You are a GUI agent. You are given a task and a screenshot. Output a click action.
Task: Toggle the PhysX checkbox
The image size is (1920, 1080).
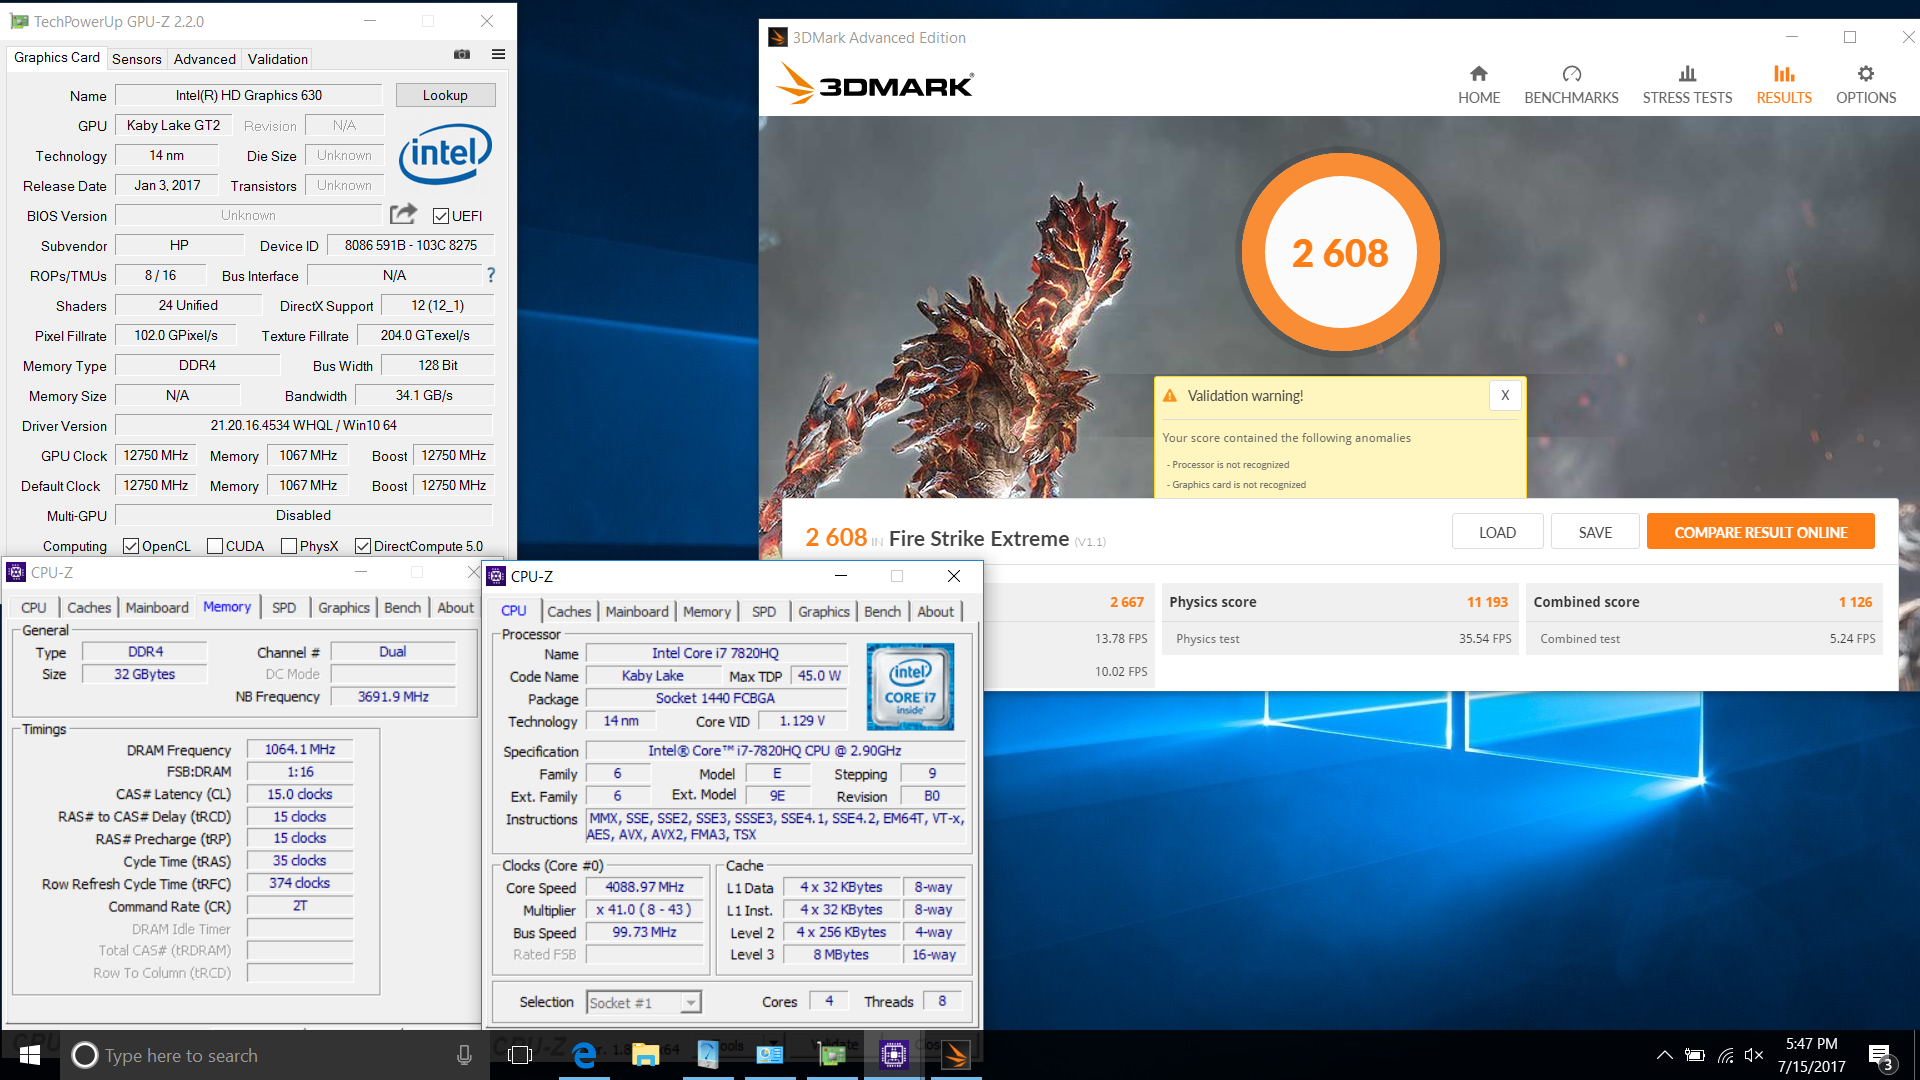coord(289,546)
